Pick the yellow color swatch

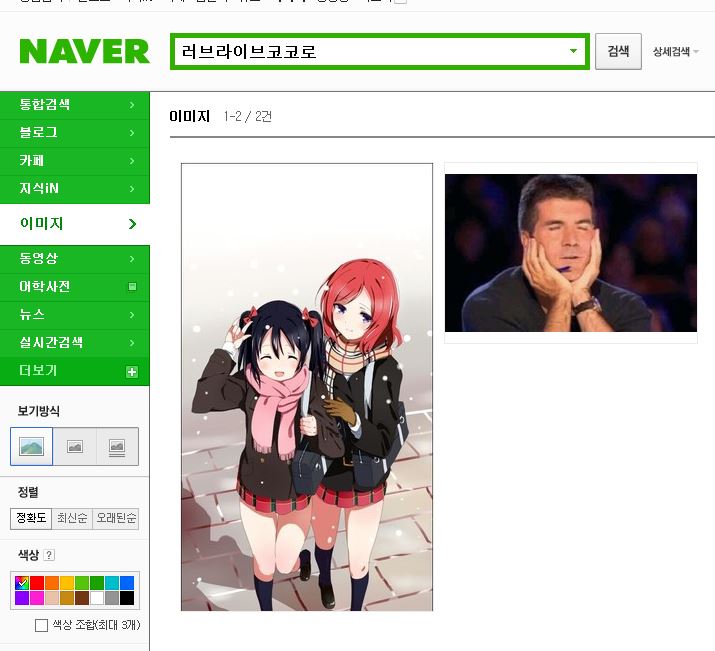pyautogui.click(x=67, y=583)
